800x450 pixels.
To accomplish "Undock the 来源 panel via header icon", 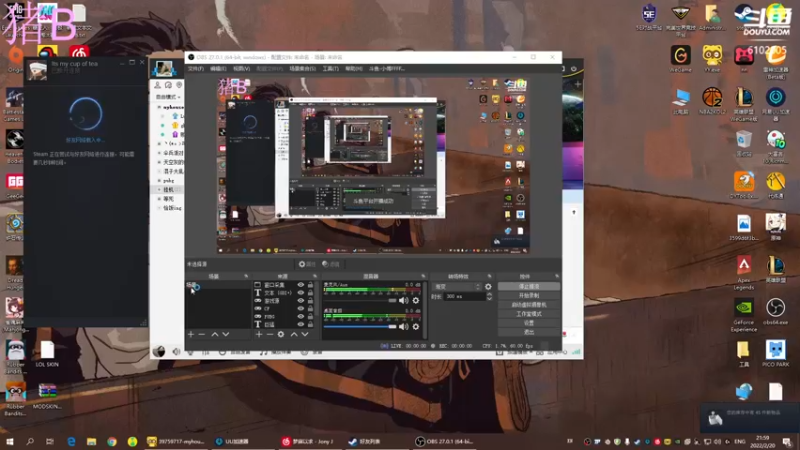I will 315,276.
